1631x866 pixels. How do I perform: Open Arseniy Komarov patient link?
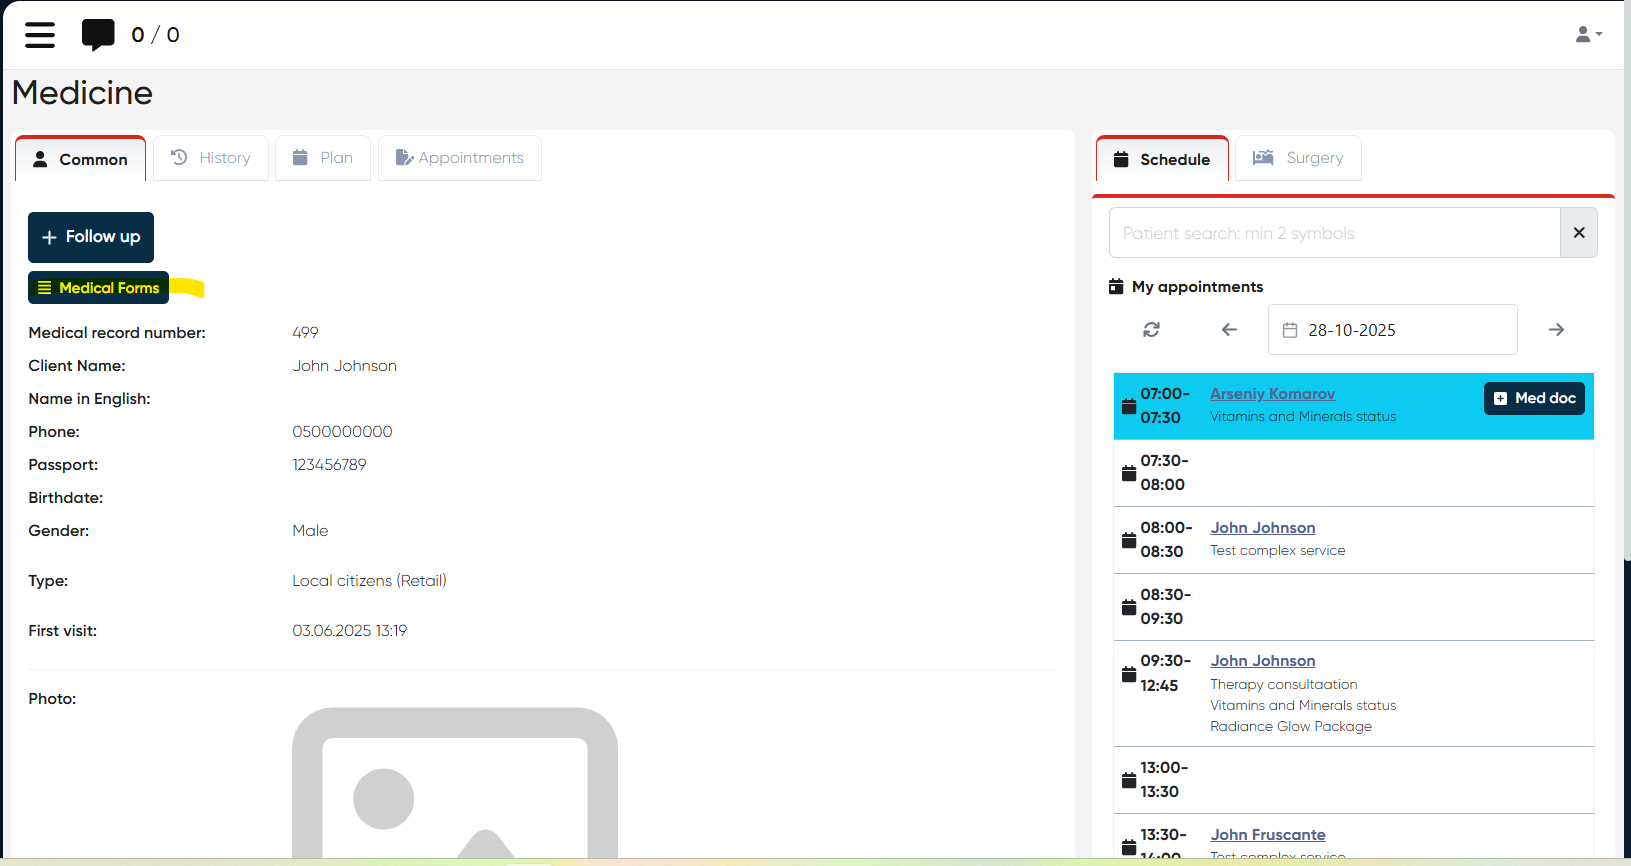pos(1272,394)
